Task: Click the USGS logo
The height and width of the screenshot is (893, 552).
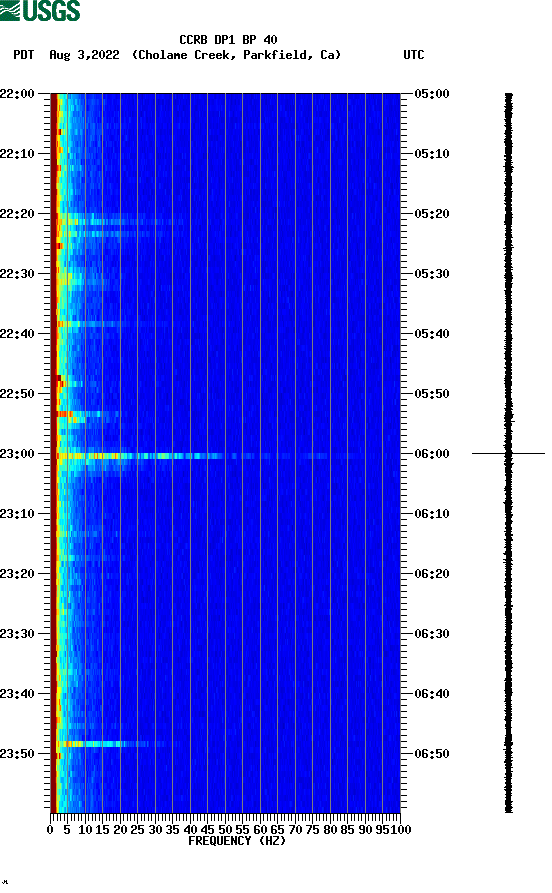Action: (40, 10)
